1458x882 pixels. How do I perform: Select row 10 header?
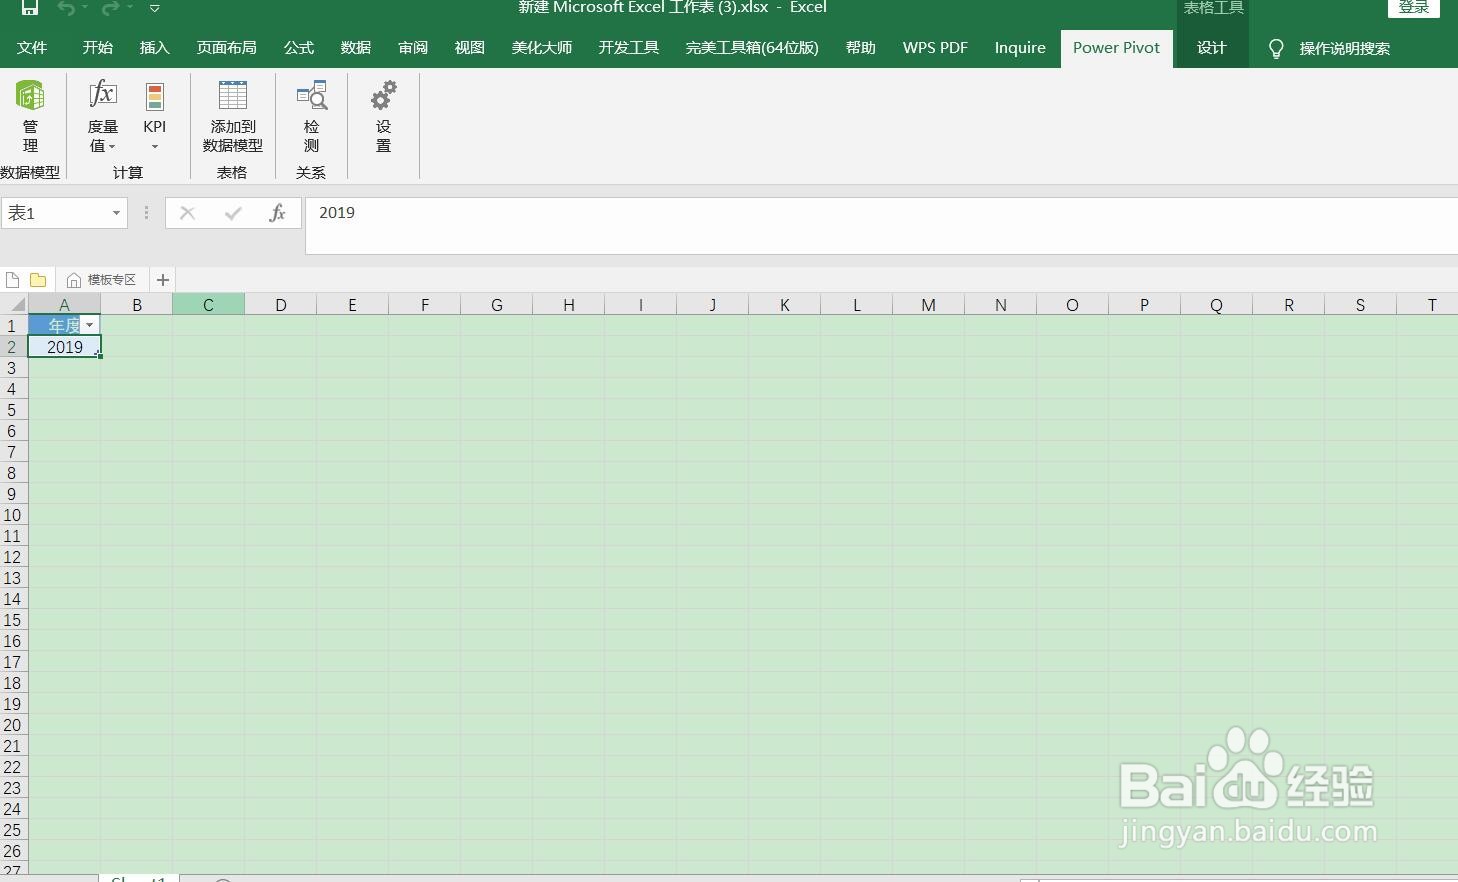pyautogui.click(x=13, y=515)
